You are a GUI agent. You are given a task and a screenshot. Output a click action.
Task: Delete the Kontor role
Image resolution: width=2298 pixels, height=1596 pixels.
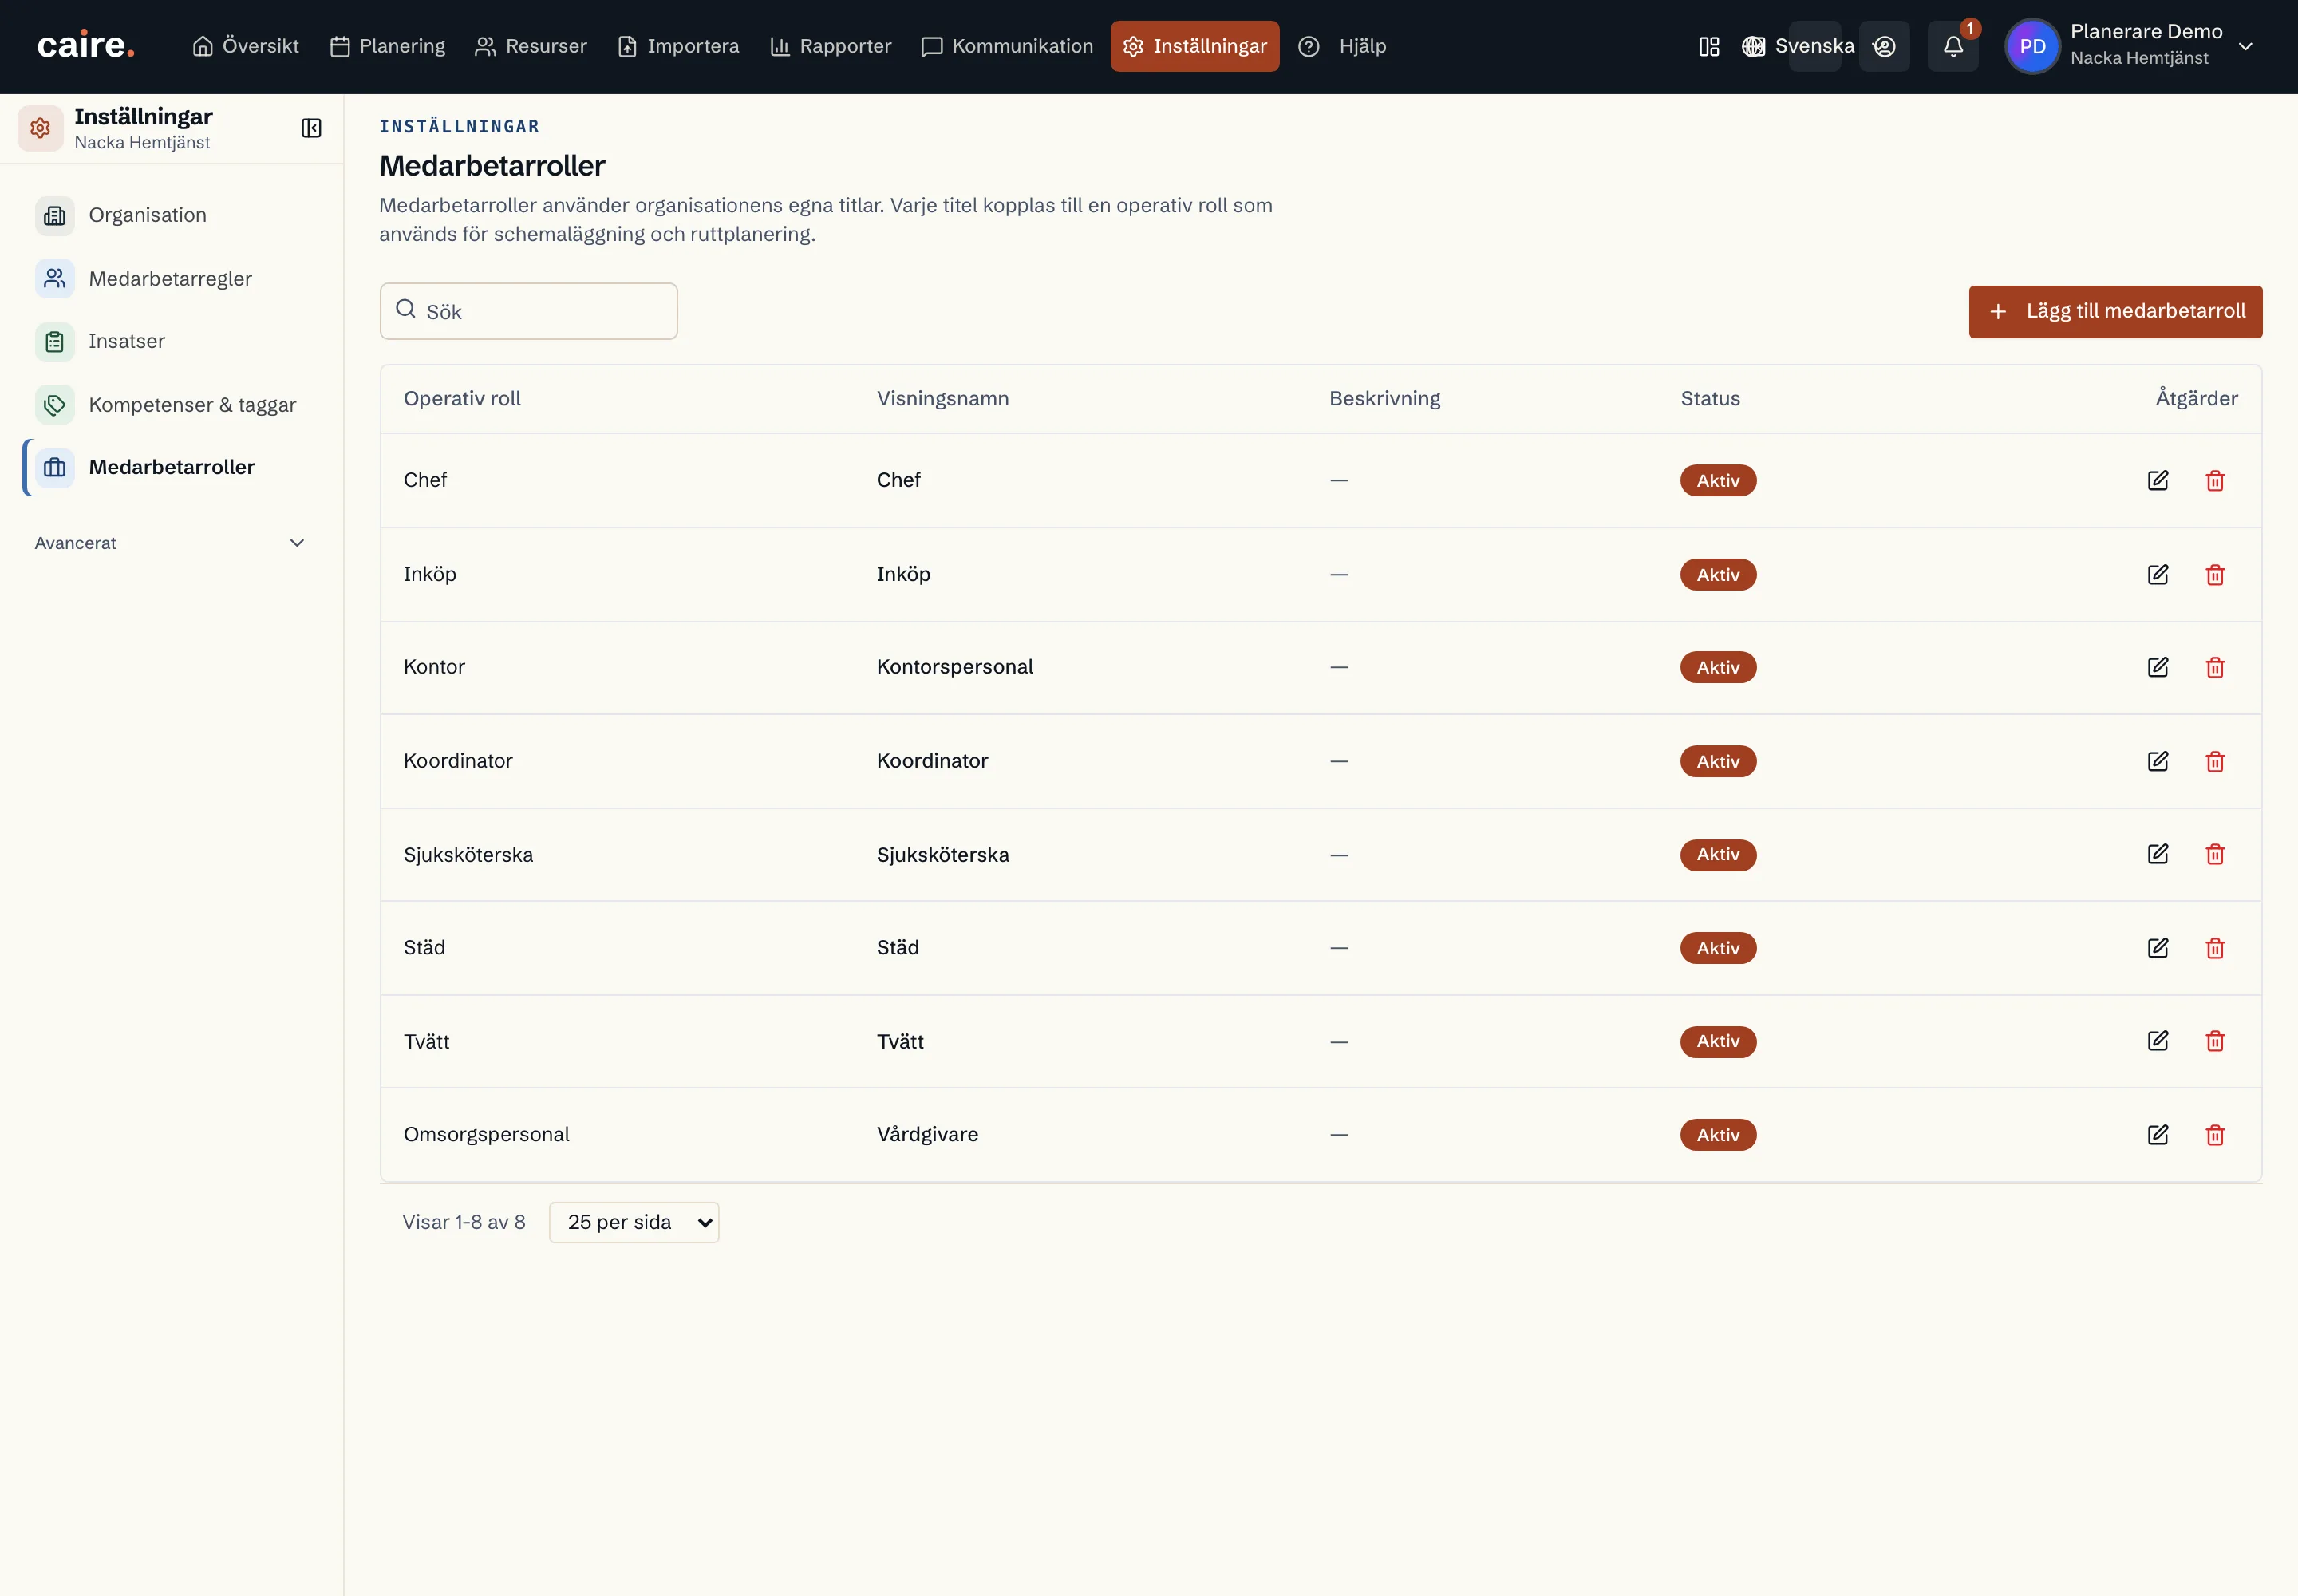click(2214, 667)
